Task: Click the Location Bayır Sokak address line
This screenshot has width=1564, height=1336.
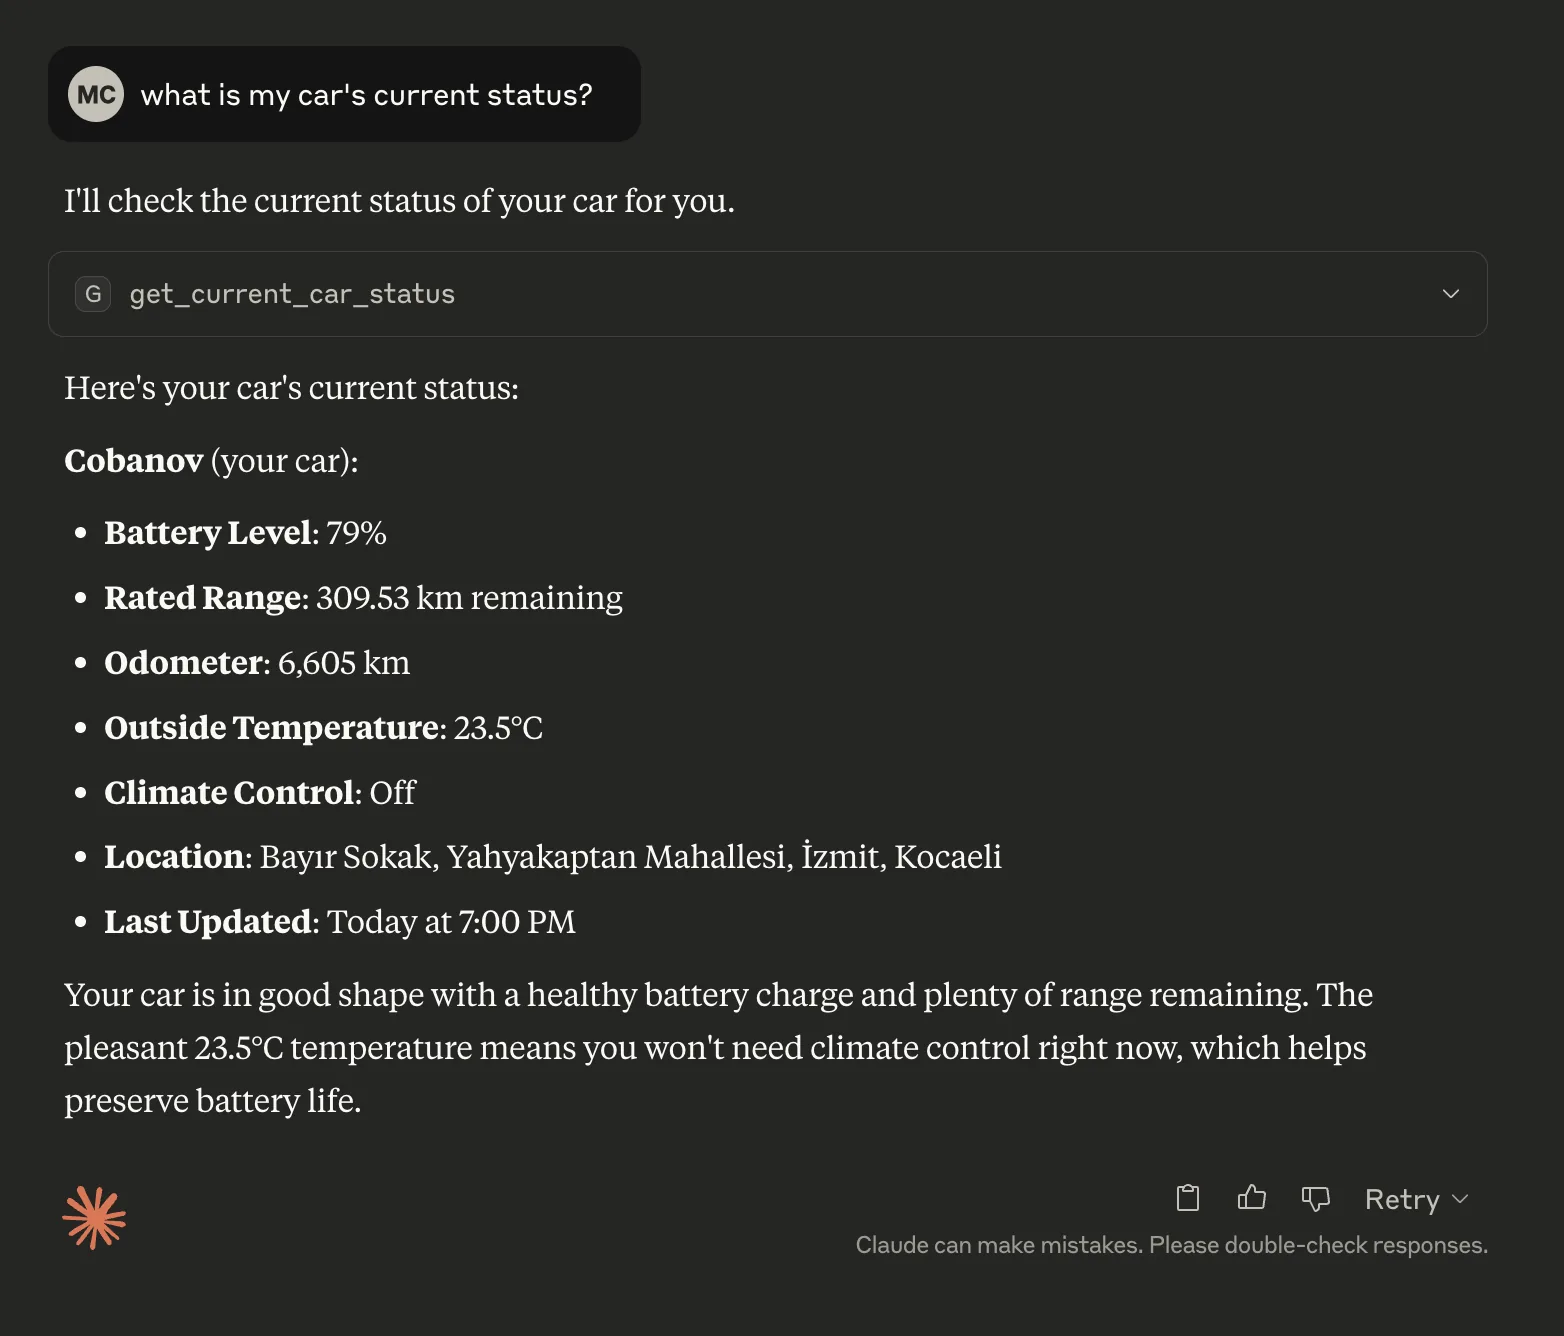Action: pos(553,857)
